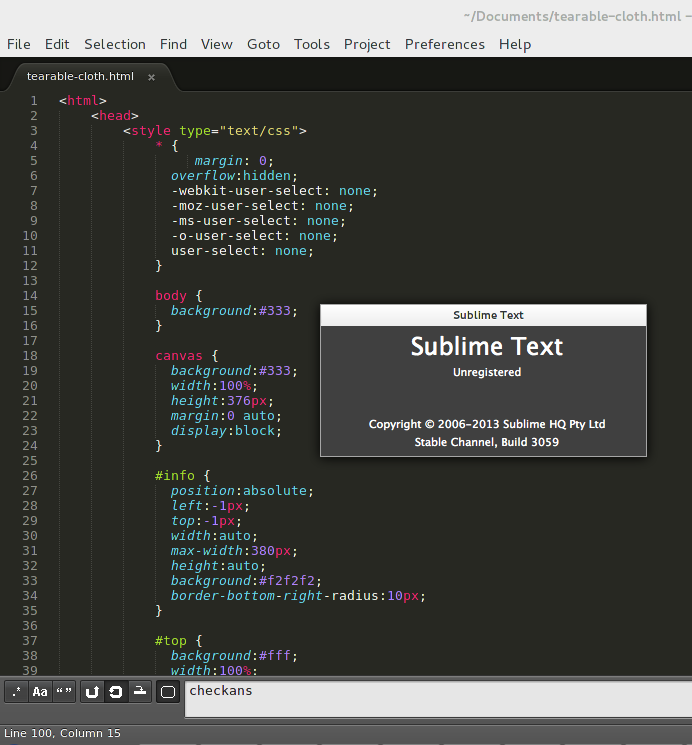Toggle the in-selection search option
692x745 pixels.
tap(141, 692)
